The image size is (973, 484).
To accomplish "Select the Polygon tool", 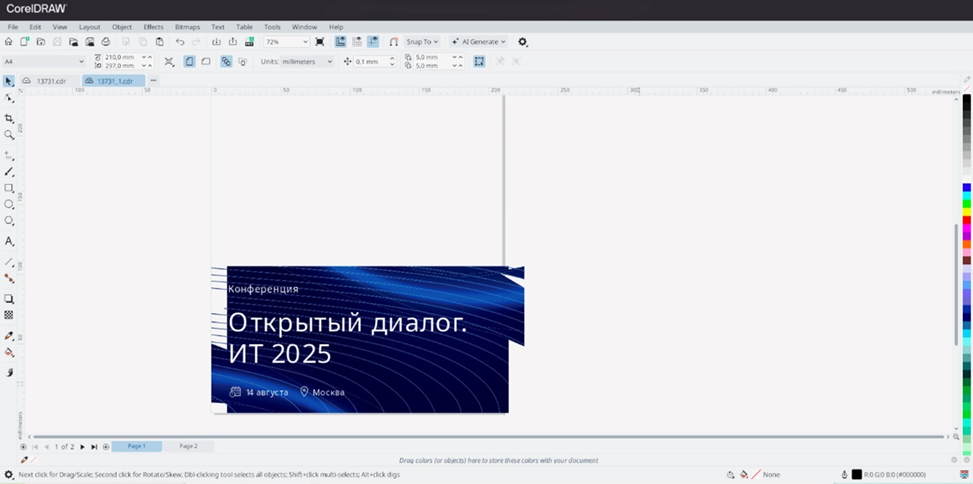I will [x=9, y=220].
